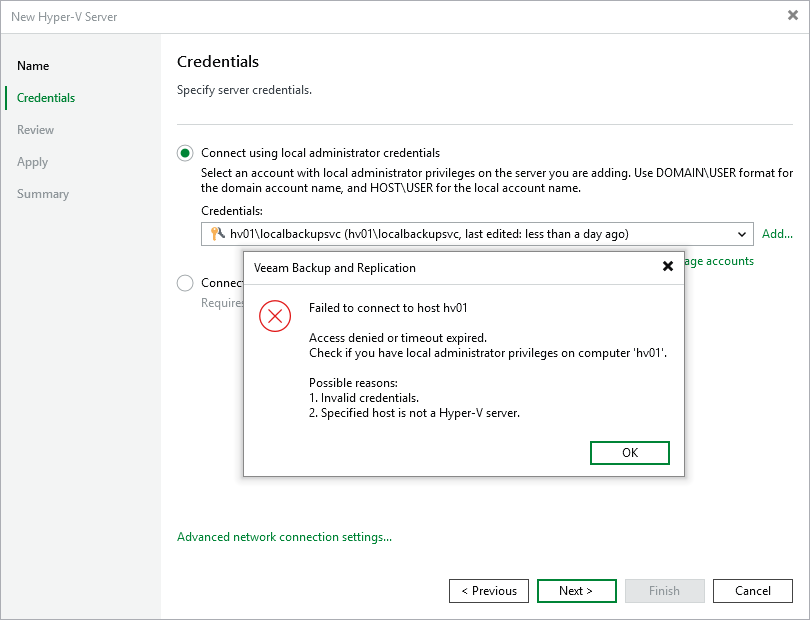Go to the Name wizard step

pos(33,65)
